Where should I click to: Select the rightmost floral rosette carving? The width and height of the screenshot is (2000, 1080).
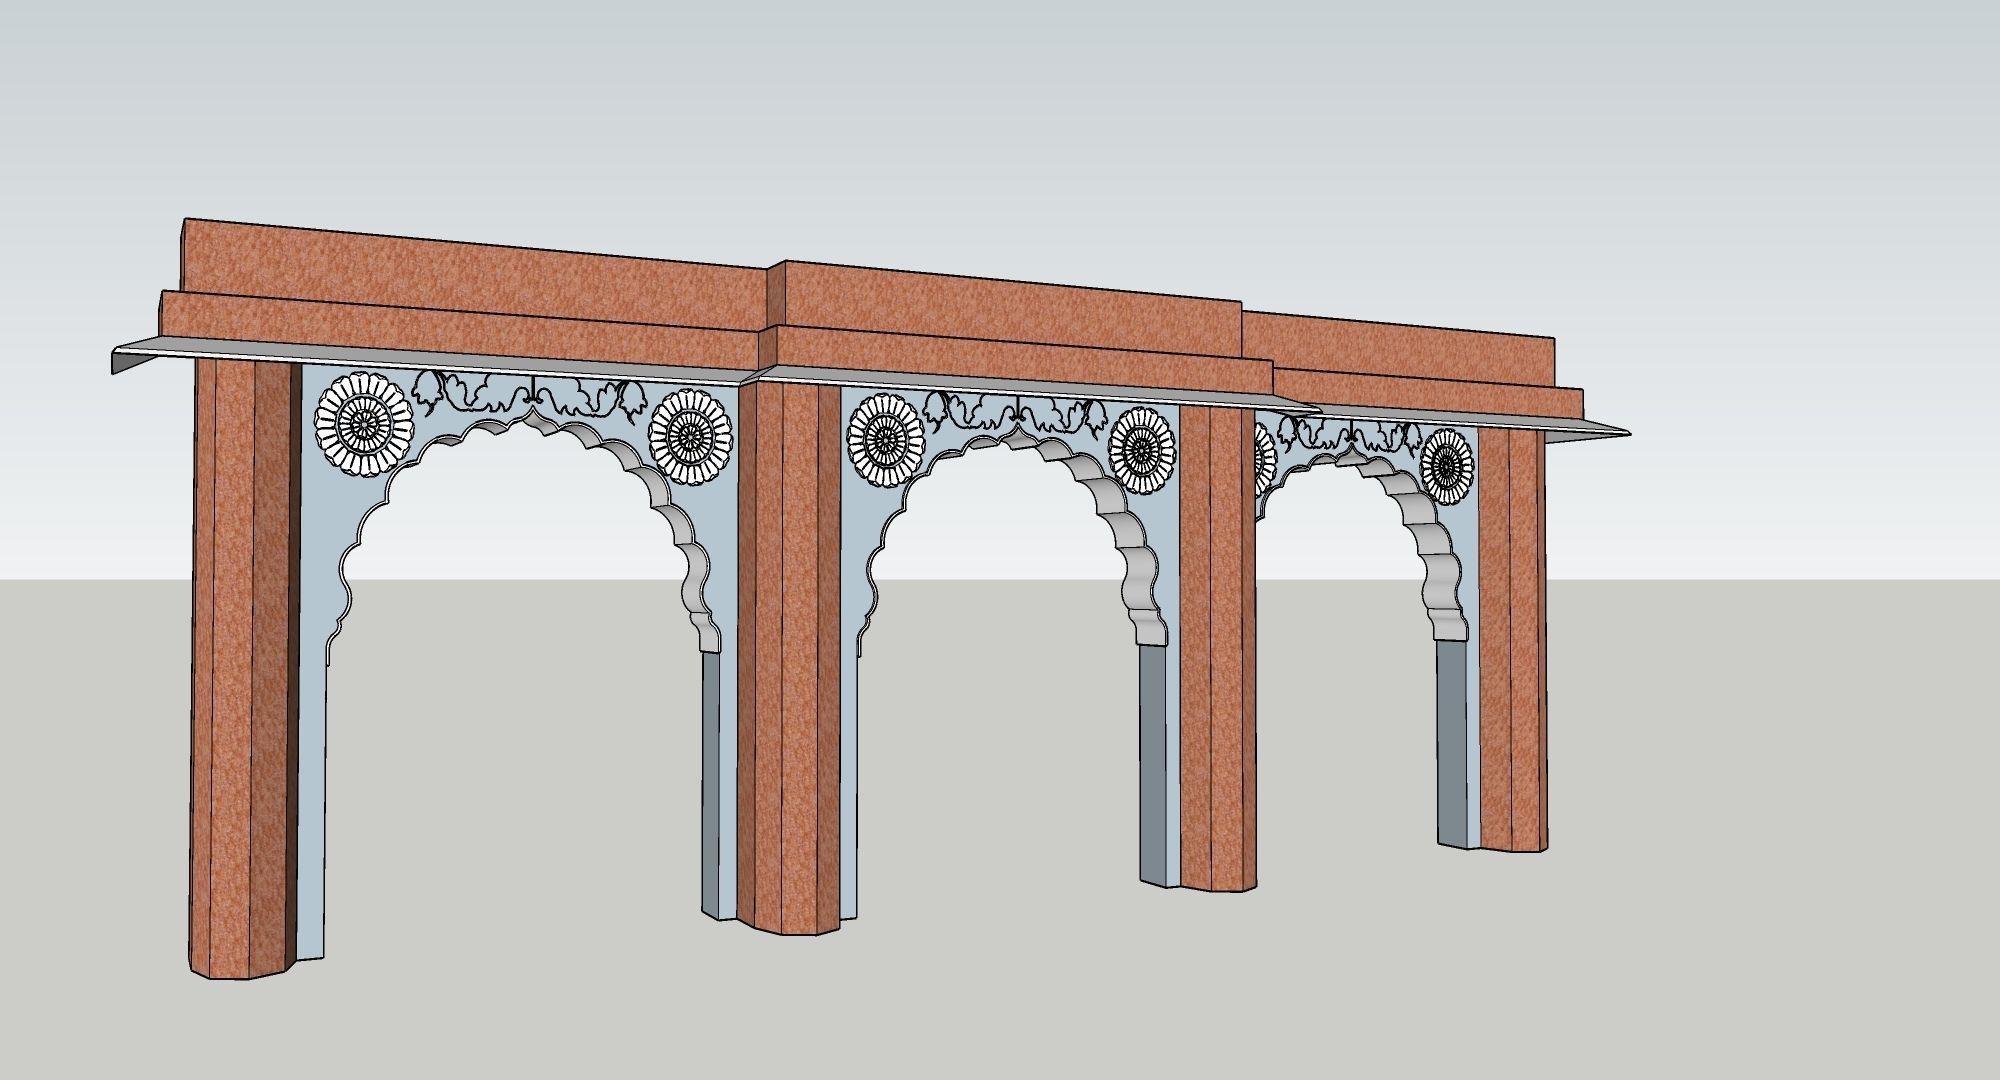(1447, 465)
